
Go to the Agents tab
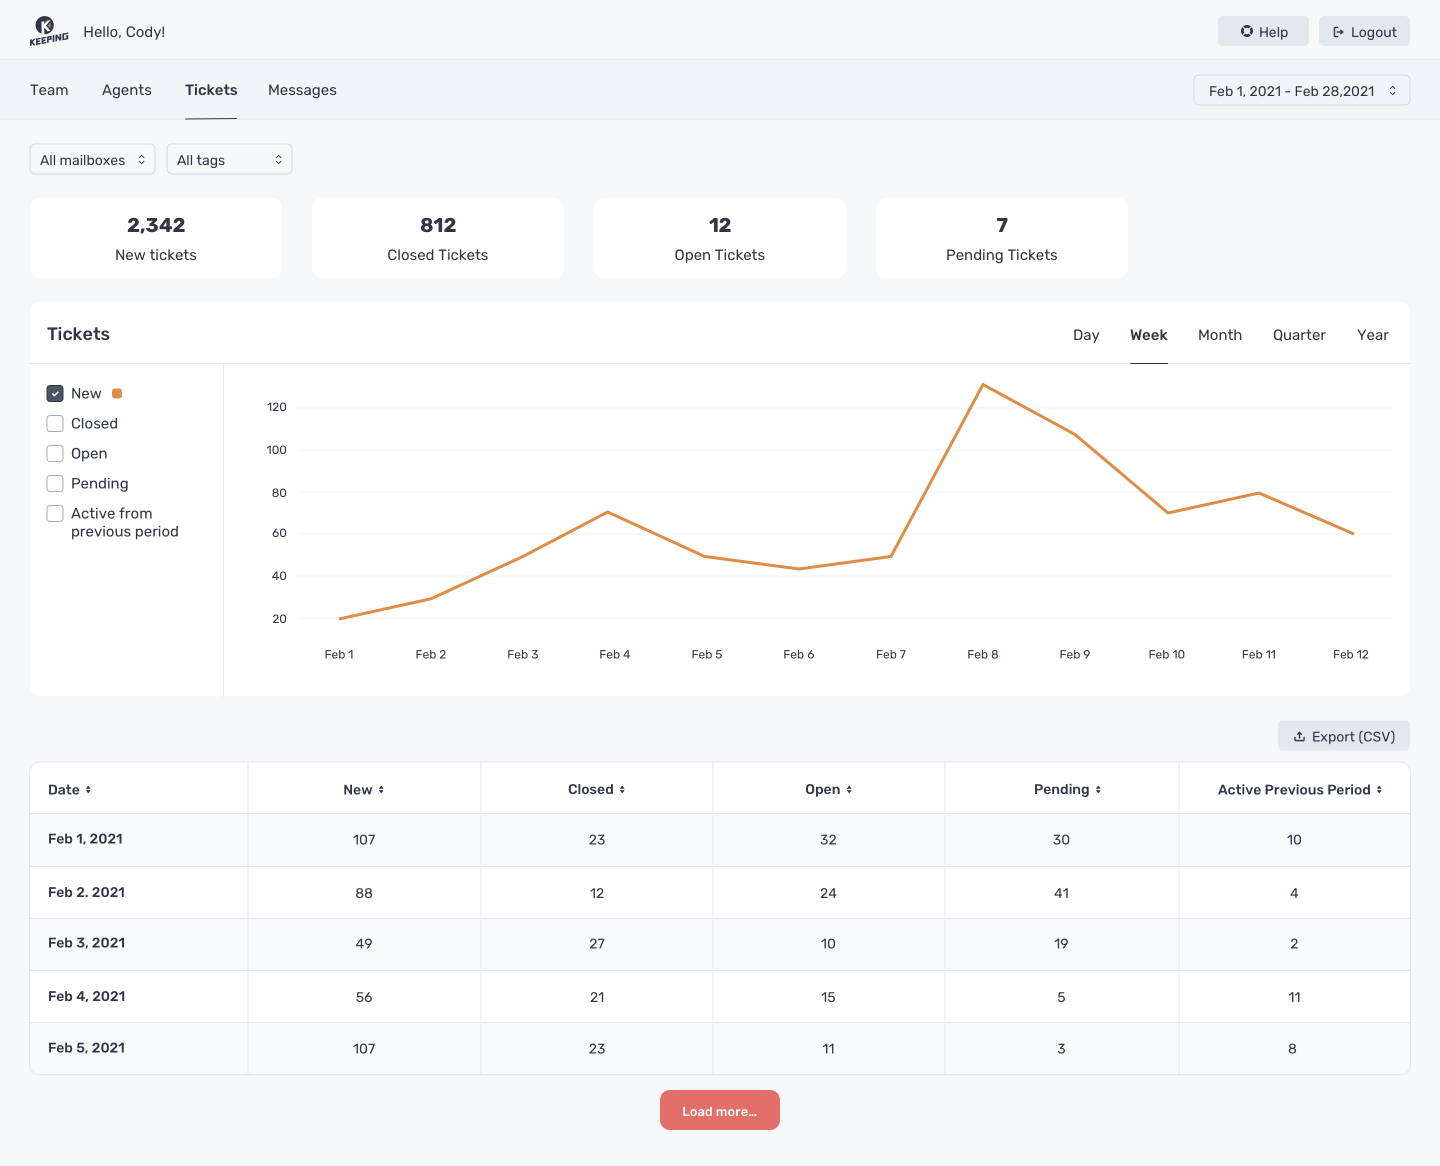127,90
